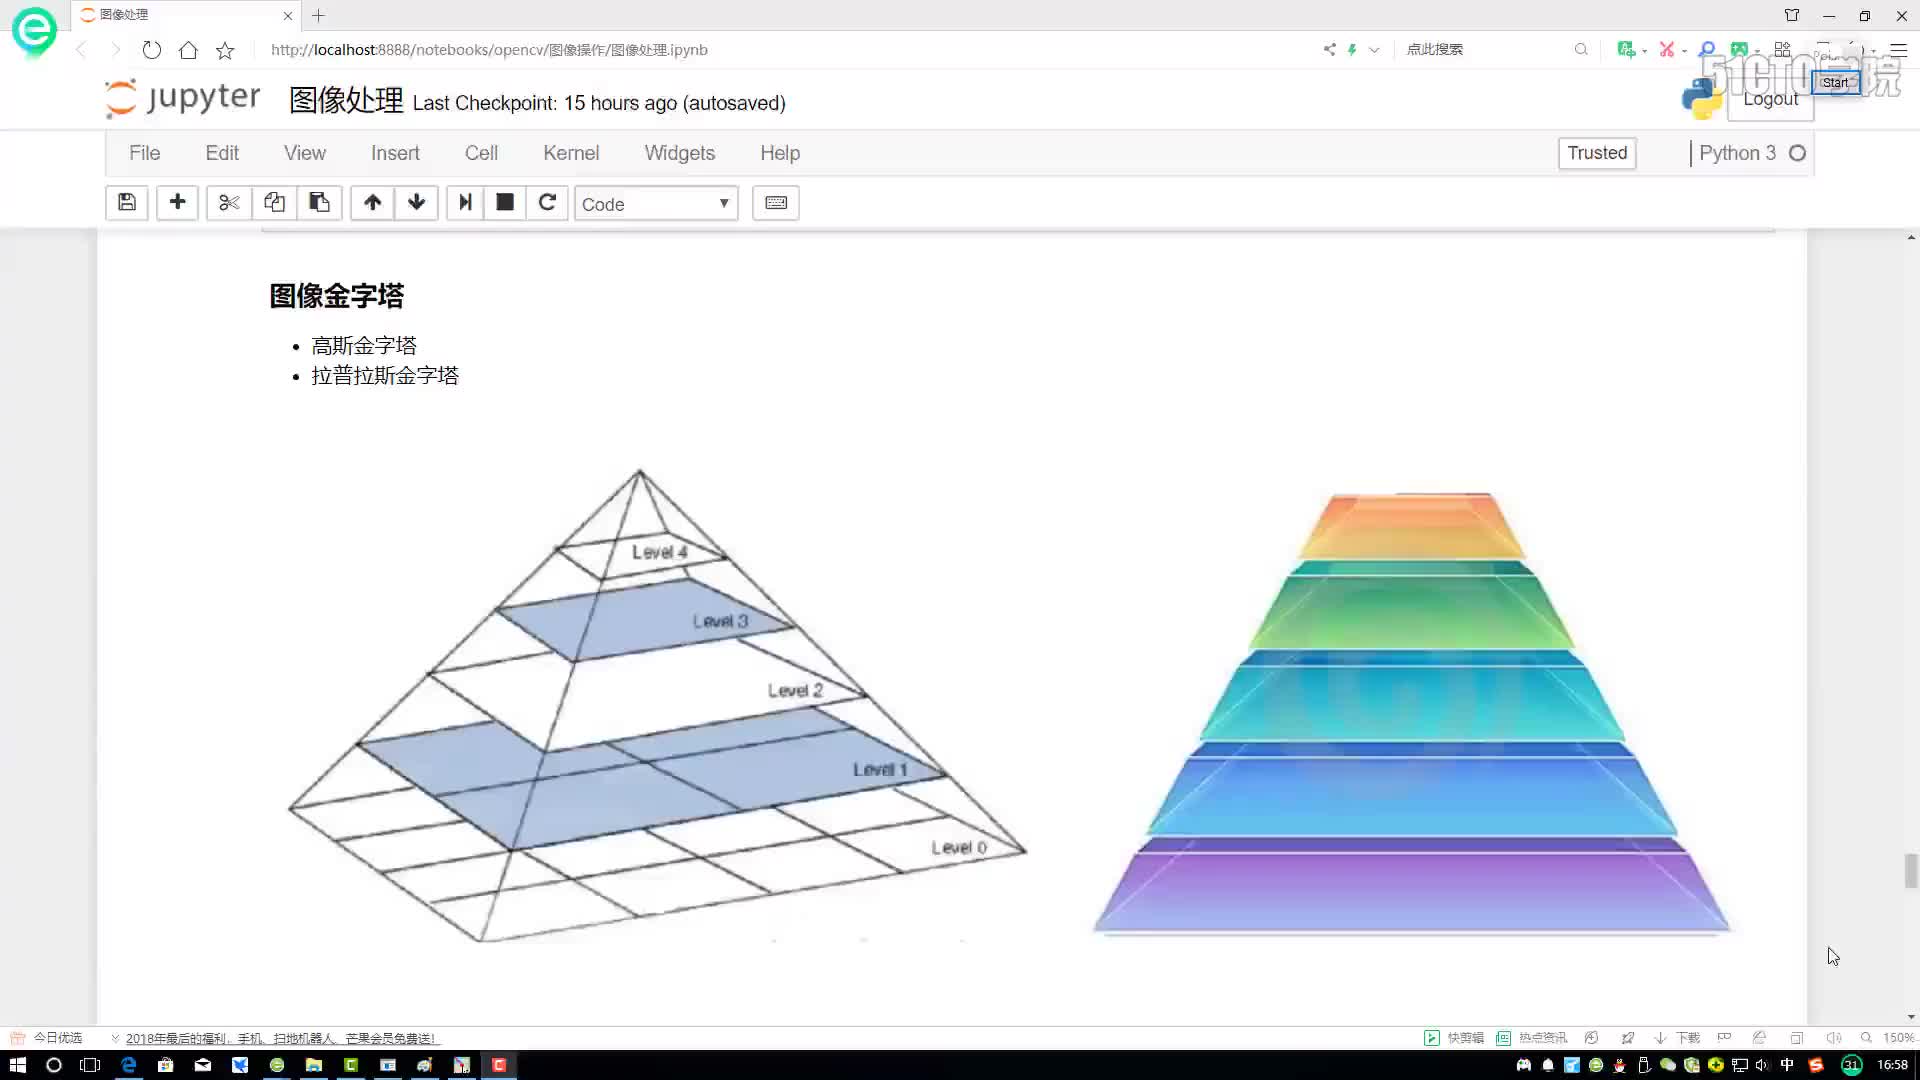Open Microsoft Edge from taskbar
The height and width of the screenshot is (1080, 1920).
(x=128, y=1065)
